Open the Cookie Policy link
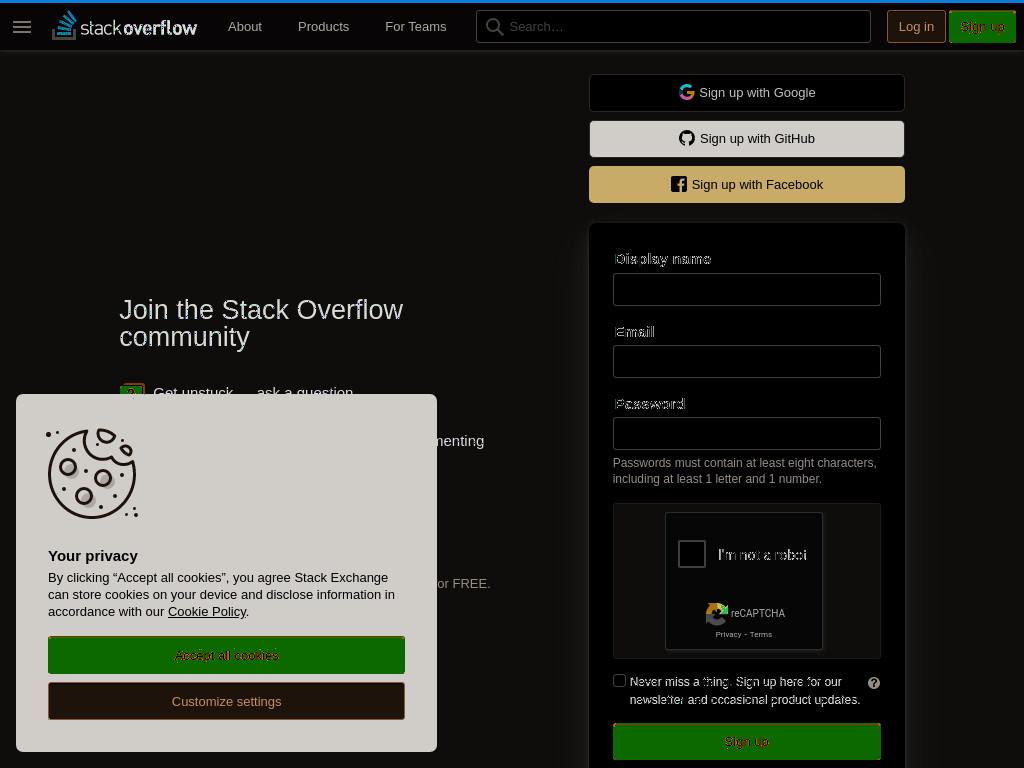Screen dimensions: 1024x768 [x=207, y=612]
